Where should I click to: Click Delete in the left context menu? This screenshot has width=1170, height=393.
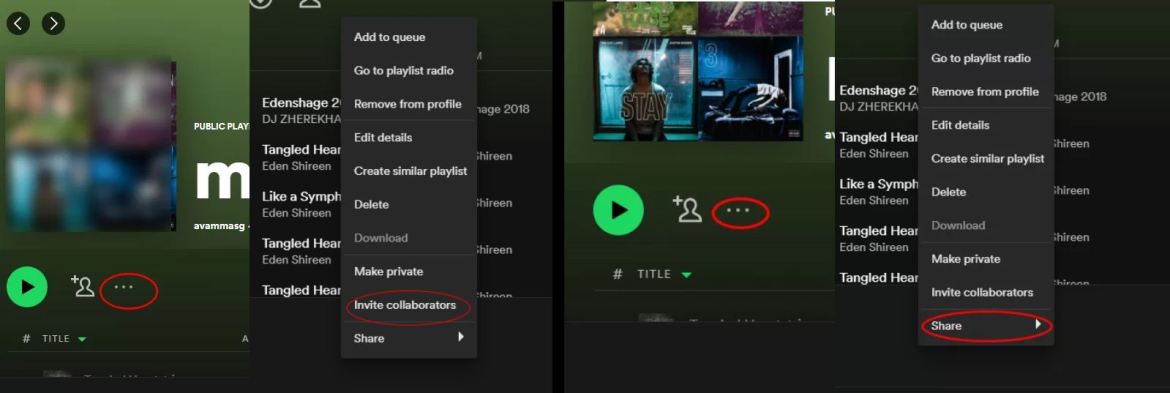point(408,204)
